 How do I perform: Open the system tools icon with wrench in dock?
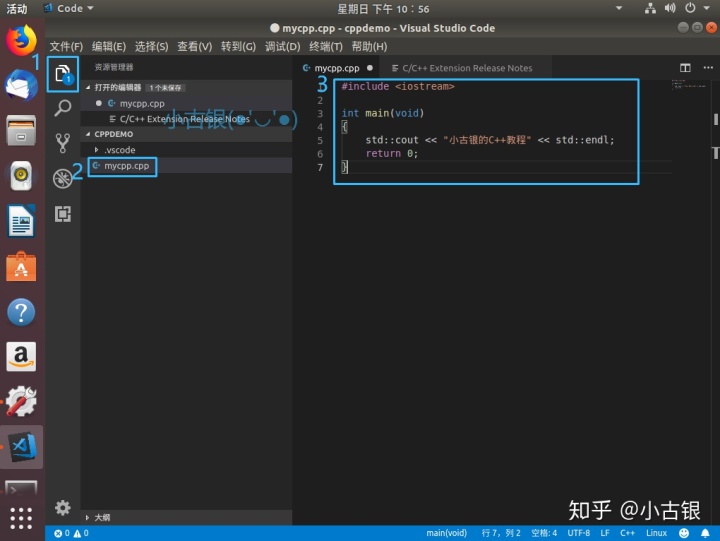tap(21, 402)
